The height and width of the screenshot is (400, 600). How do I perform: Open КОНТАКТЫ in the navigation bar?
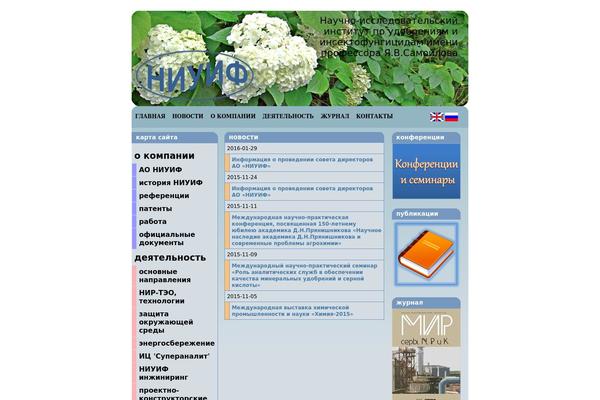[374, 116]
